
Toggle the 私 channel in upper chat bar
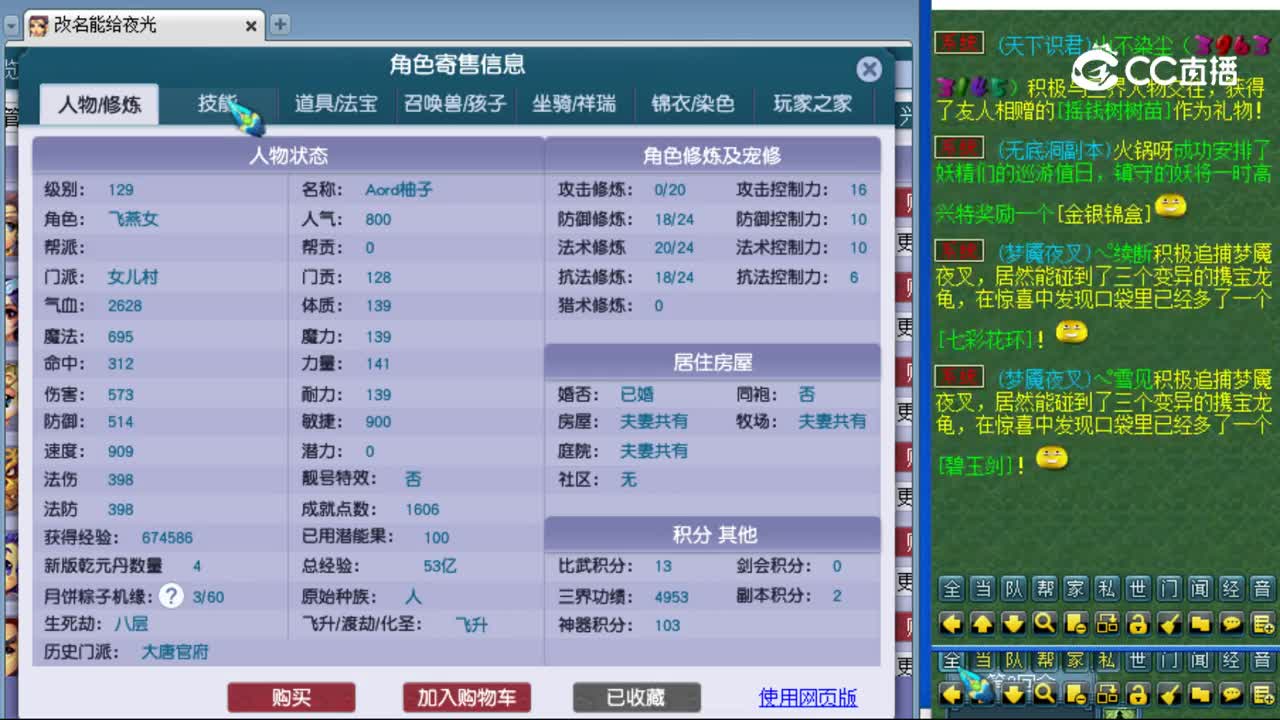(x=1107, y=588)
